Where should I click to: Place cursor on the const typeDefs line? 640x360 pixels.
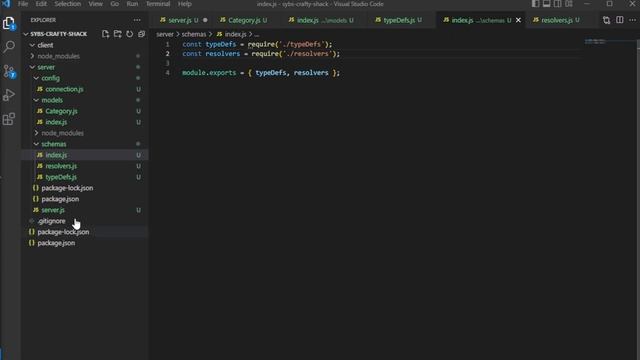click(x=257, y=44)
